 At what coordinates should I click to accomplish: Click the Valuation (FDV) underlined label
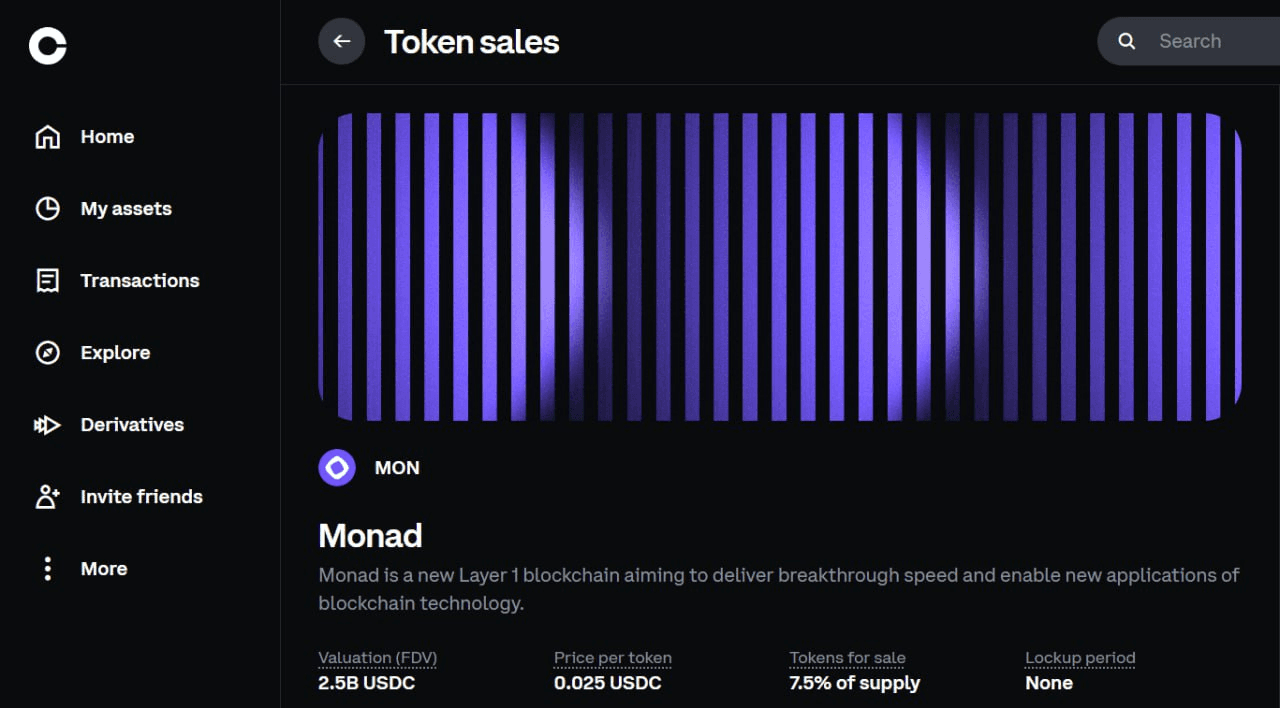click(377, 658)
